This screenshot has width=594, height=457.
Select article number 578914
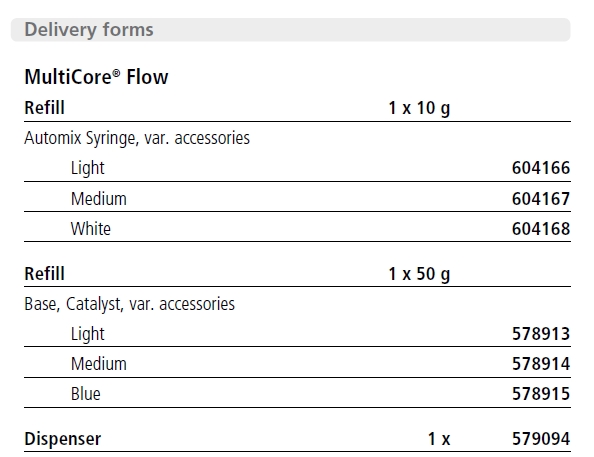(x=541, y=364)
